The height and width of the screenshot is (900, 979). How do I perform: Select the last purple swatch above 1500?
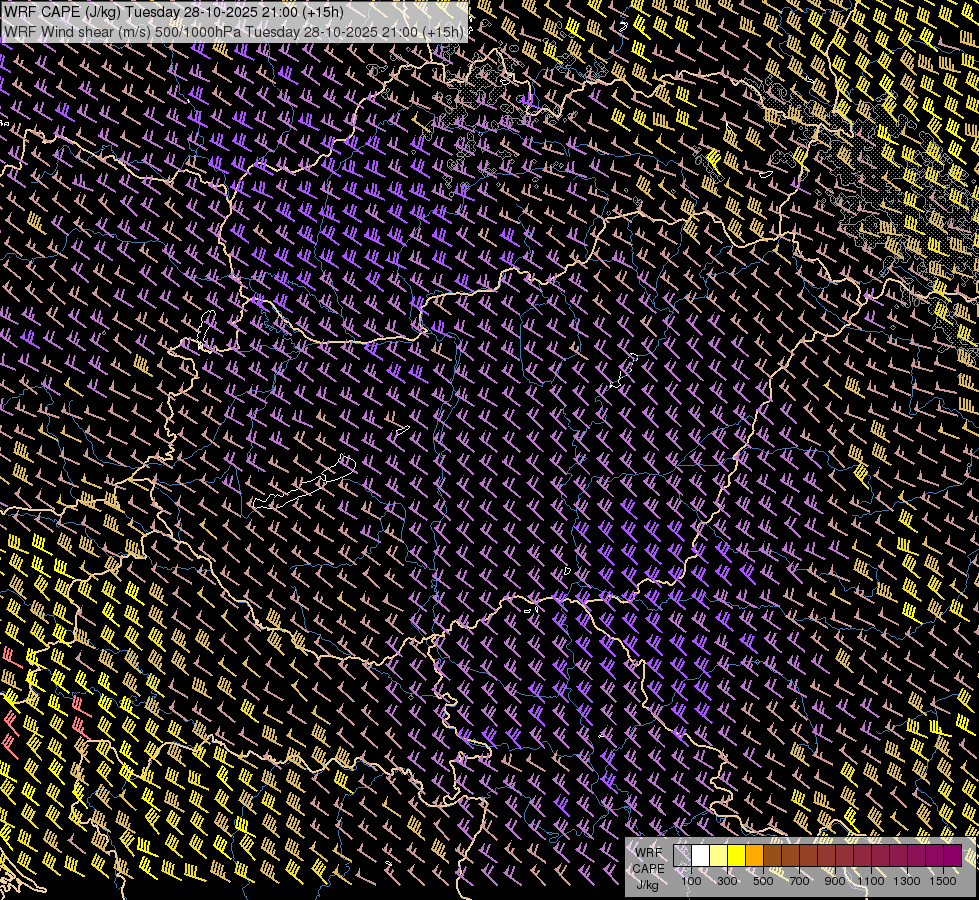tap(952, 856)
